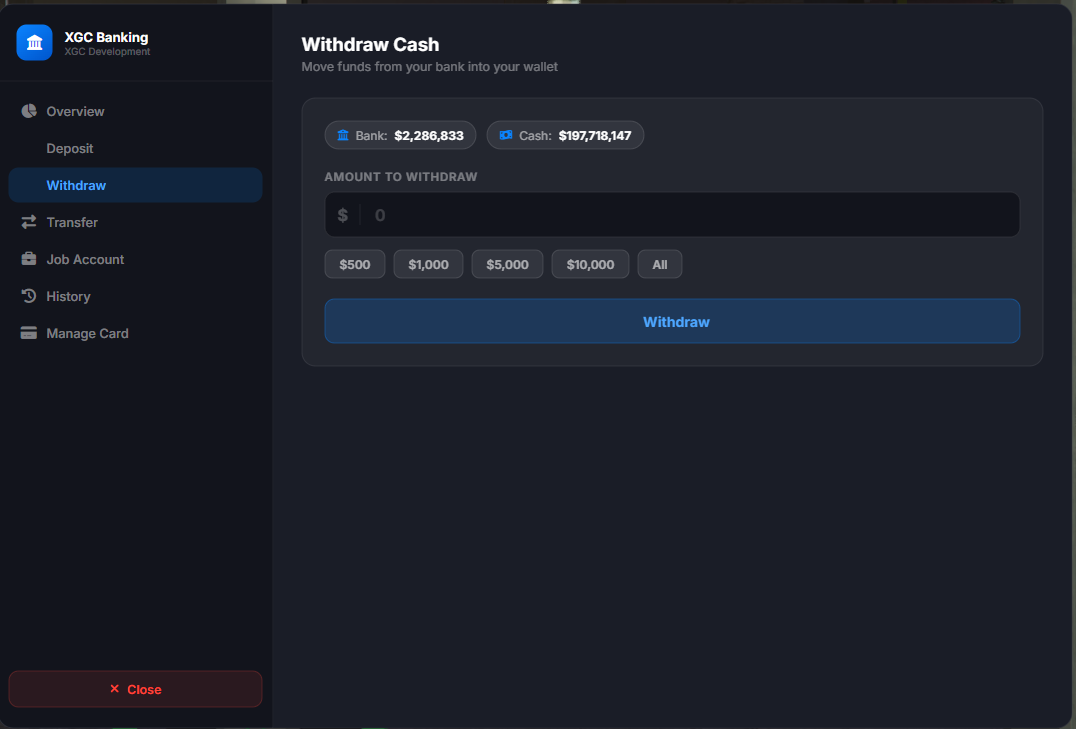The width and height of the screenshot is (1076, 729).
Task: Open the Manage Card page
Action: 135,334
